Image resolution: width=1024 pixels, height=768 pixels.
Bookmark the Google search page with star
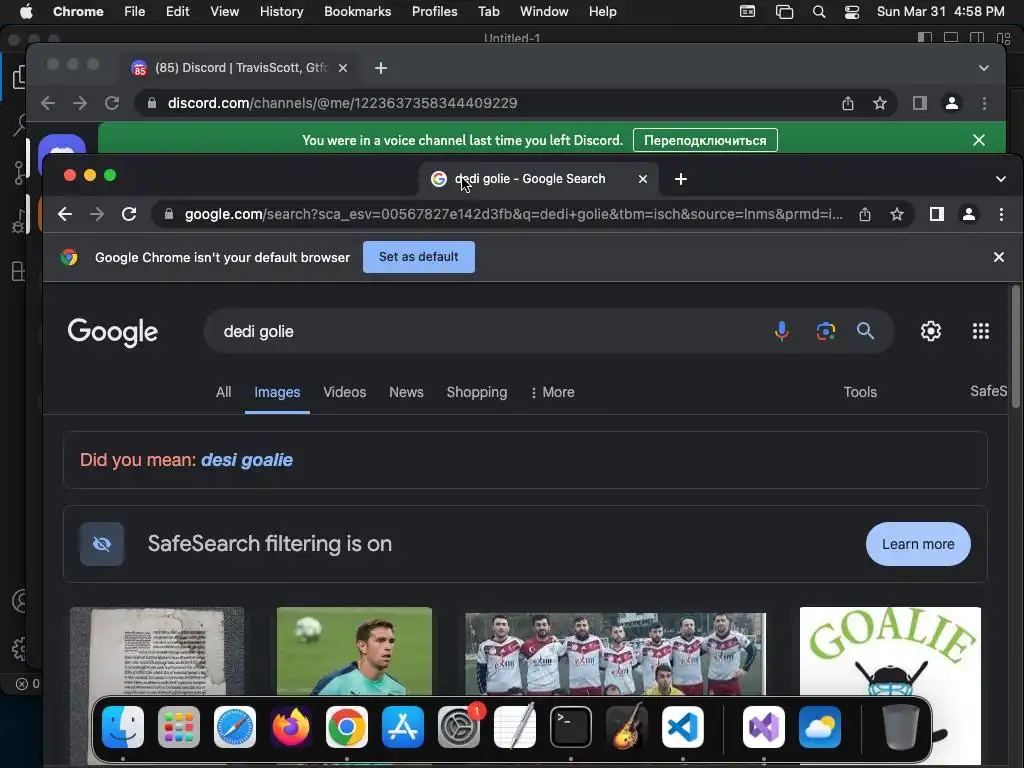[x=897, y=214]
